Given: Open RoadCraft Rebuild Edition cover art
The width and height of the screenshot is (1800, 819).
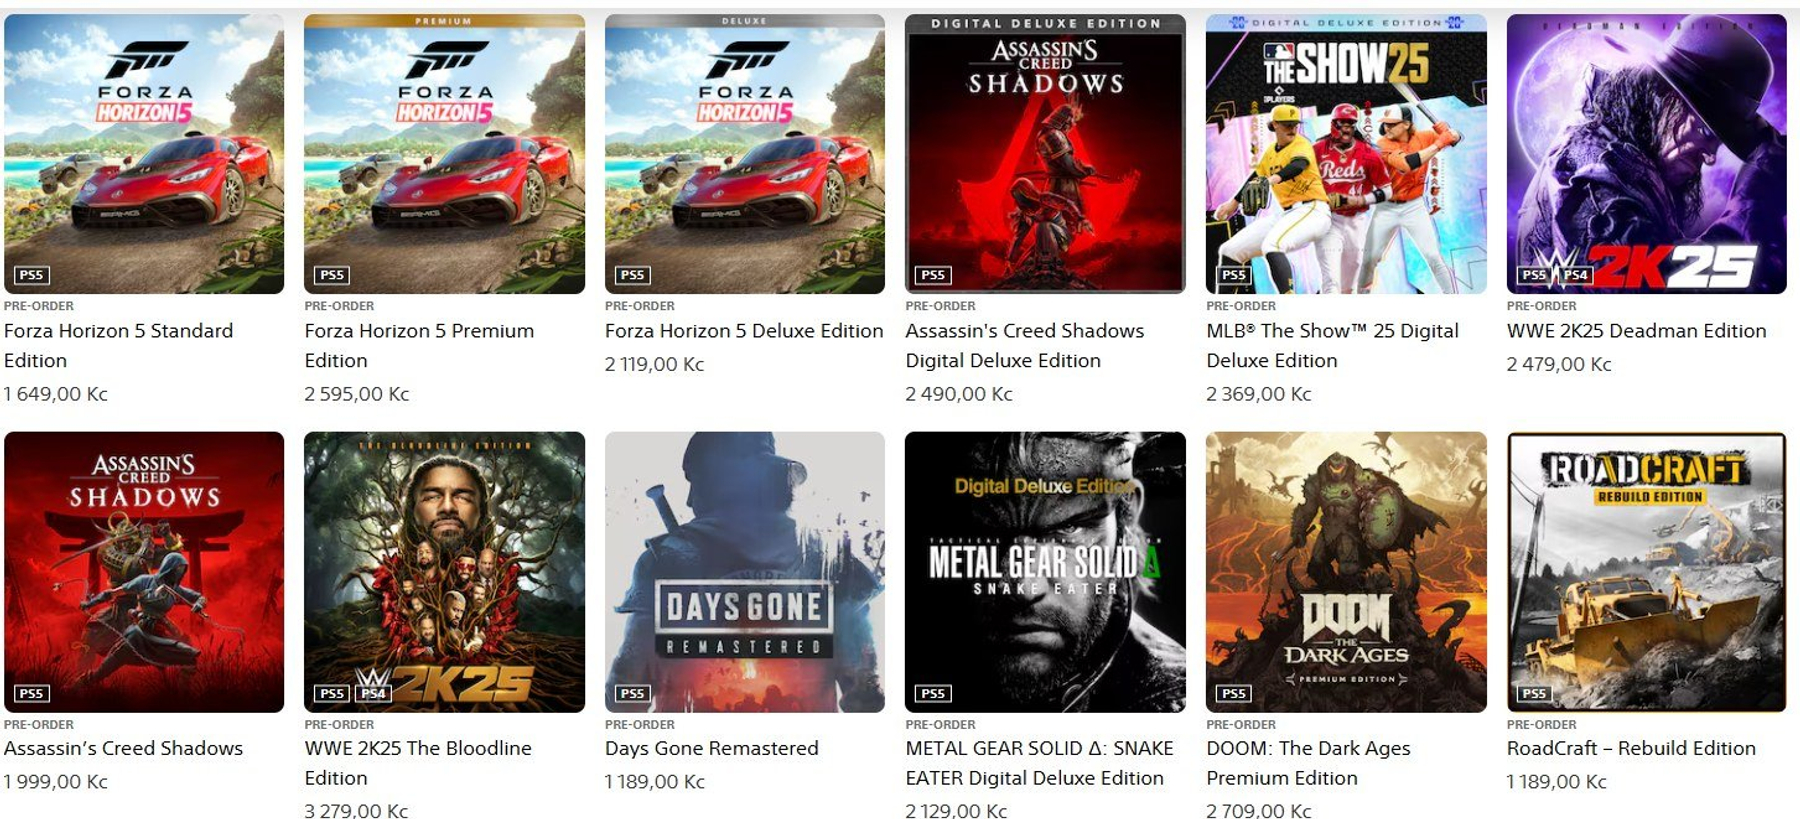Looking at the screenshot, I should [x=1646, y=572].
